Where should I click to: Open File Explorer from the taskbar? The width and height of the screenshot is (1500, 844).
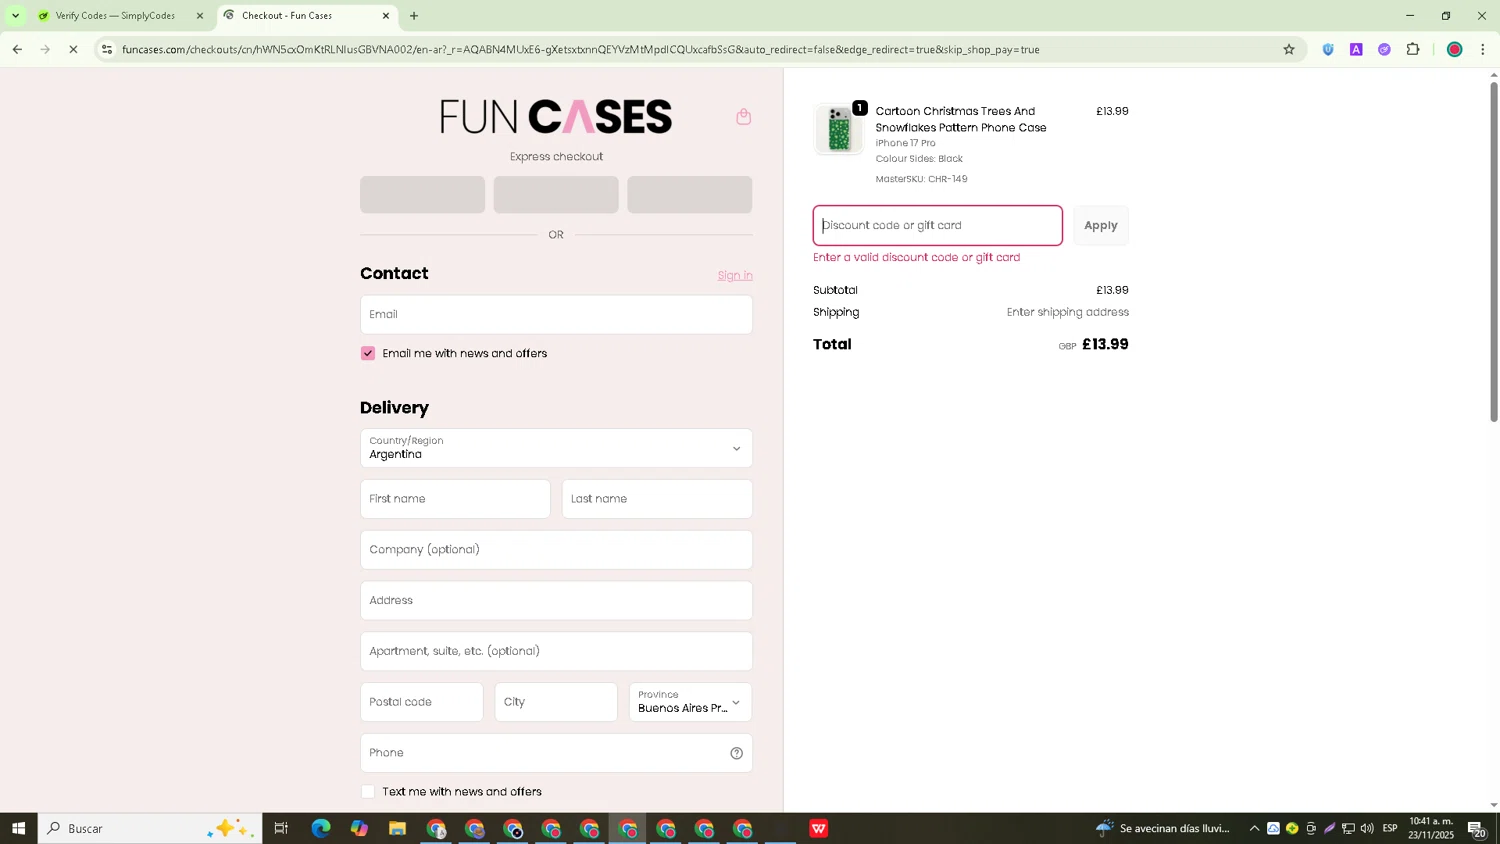397,828
